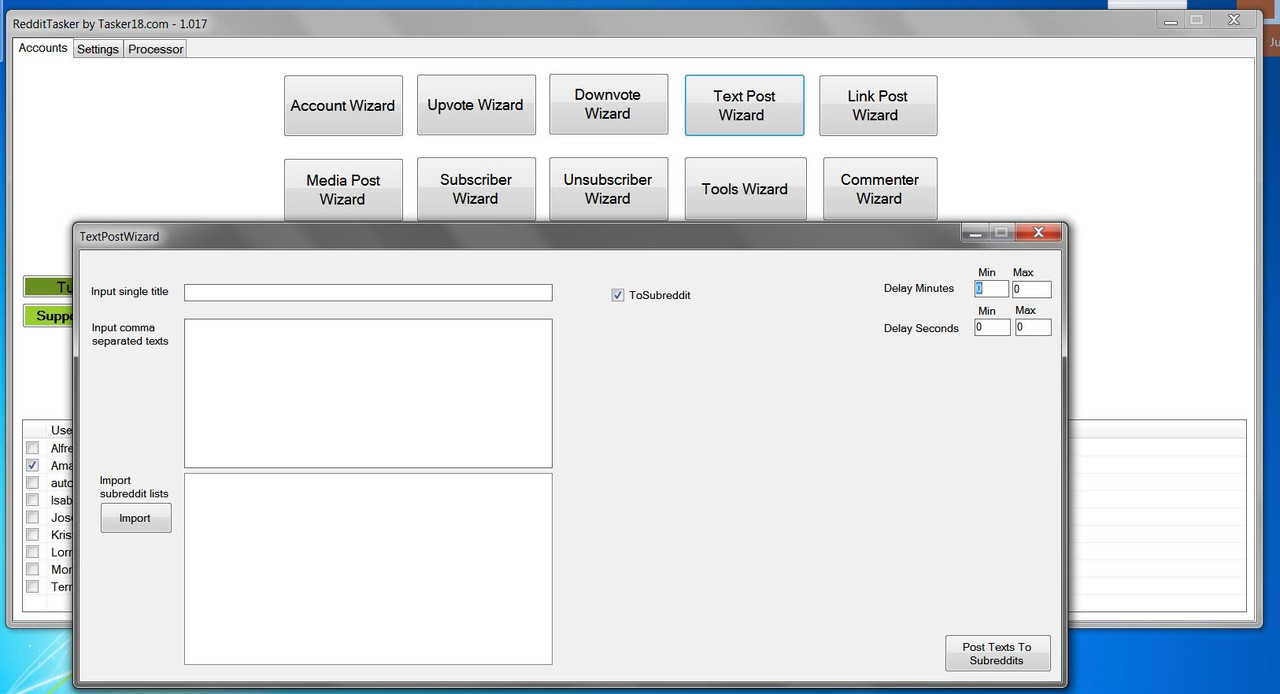The width and height of the screenshot is (1280, 694).
Task: Open the Processor tab
Action: 156,49
